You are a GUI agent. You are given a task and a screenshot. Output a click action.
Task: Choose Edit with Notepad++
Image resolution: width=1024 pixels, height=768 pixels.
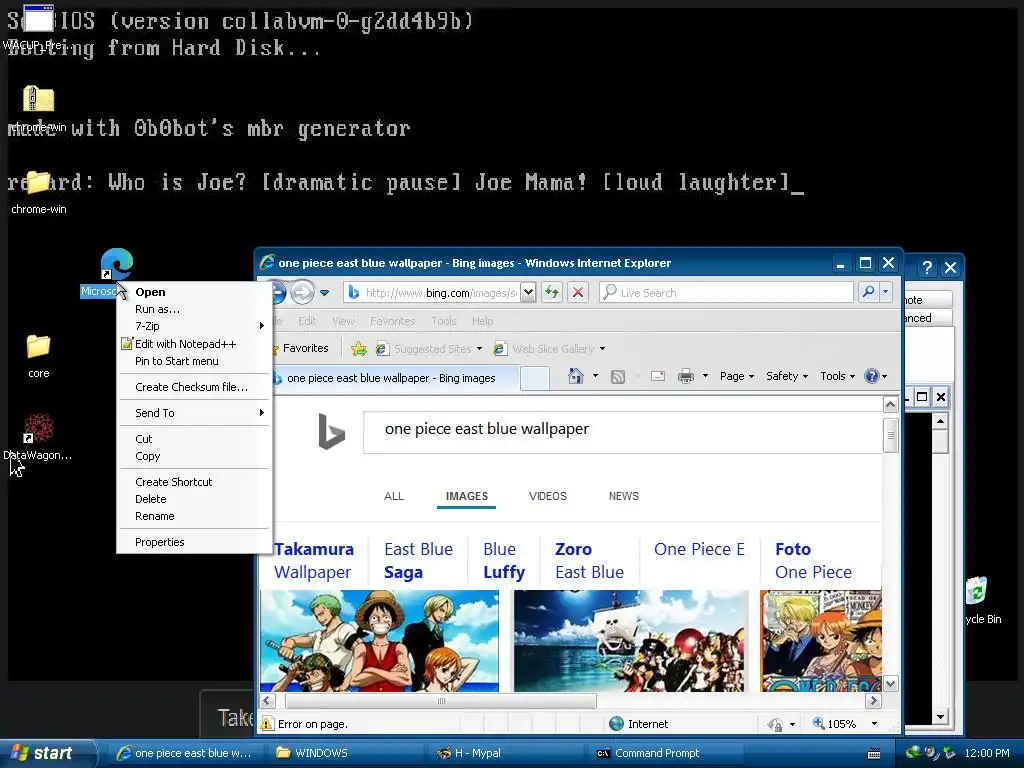193,344
